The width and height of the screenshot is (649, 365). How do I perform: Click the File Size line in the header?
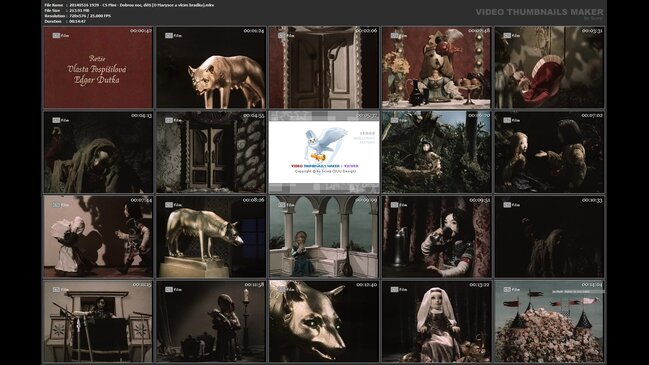[67, 10]
